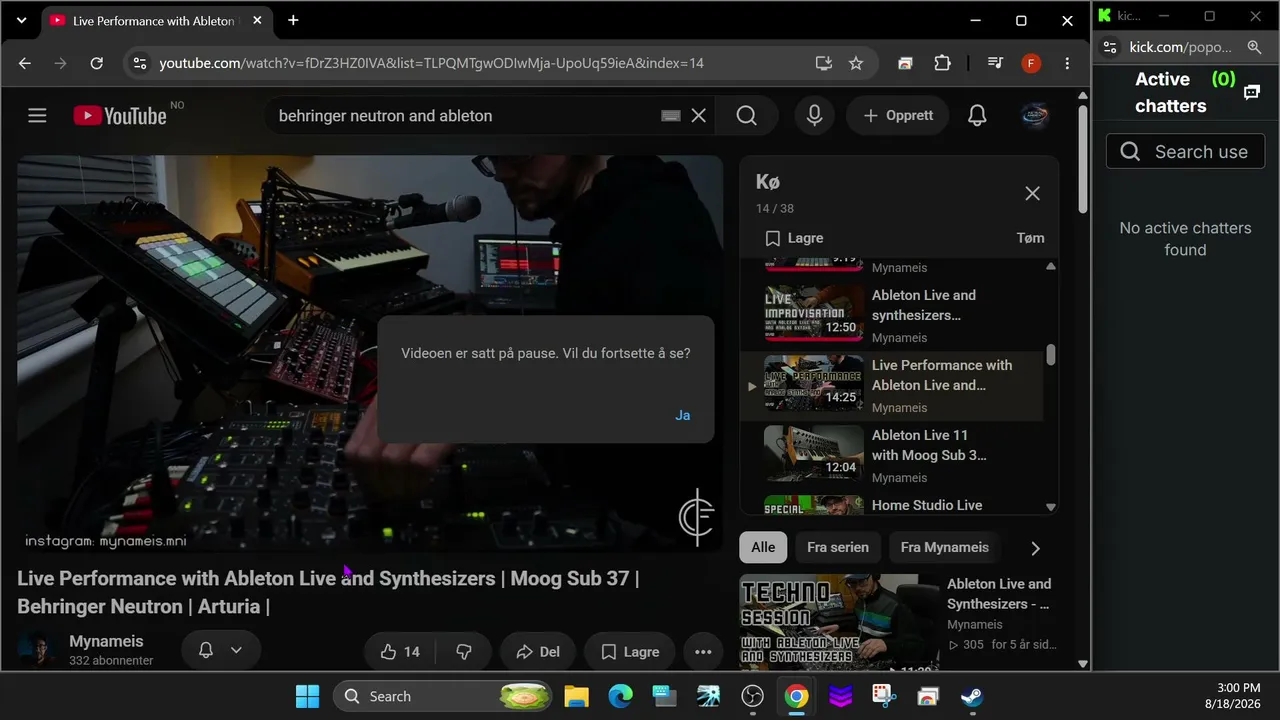
Task: Select Ableton Live and Synthesizers recommended title
Action: click(999, 594)
